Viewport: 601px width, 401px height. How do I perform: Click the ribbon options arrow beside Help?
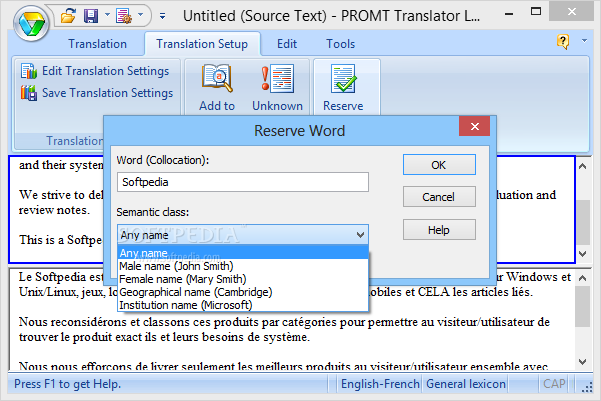coord(585,40)
